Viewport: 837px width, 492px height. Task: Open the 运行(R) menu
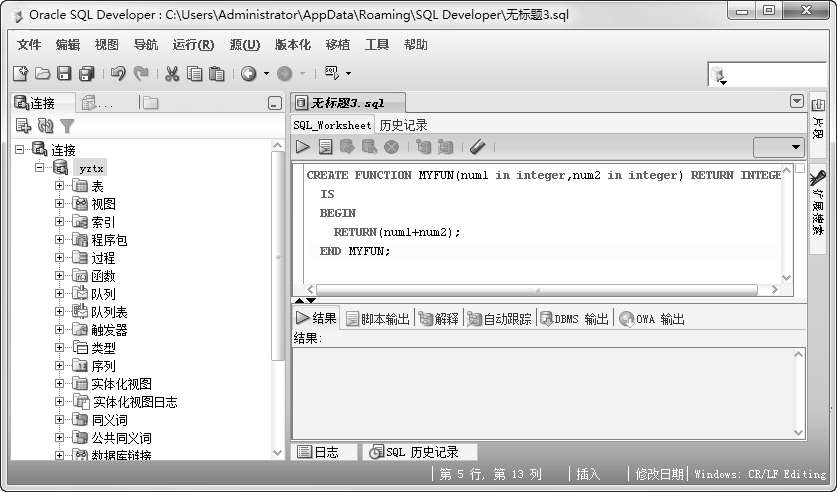193,45
